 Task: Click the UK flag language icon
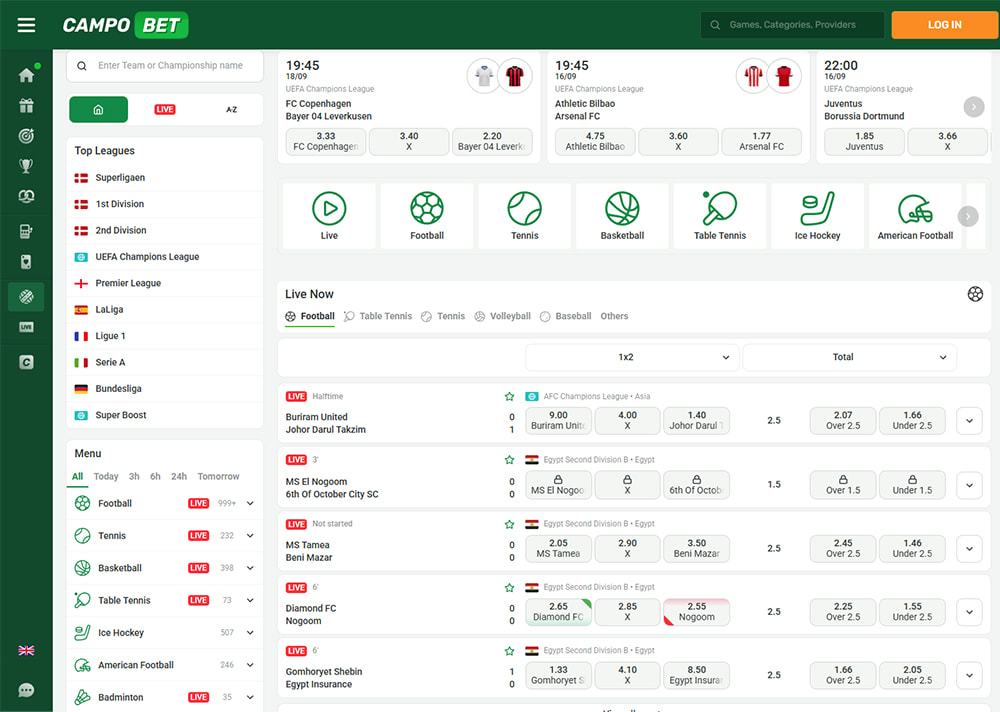tap(26, 650)
